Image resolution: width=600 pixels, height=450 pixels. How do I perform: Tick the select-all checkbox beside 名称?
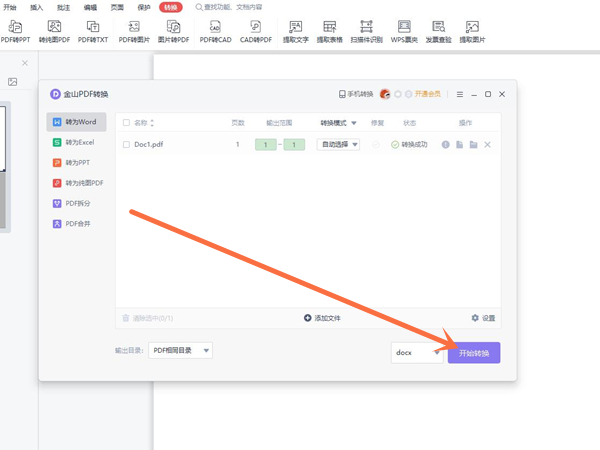(x=126, y=123)
